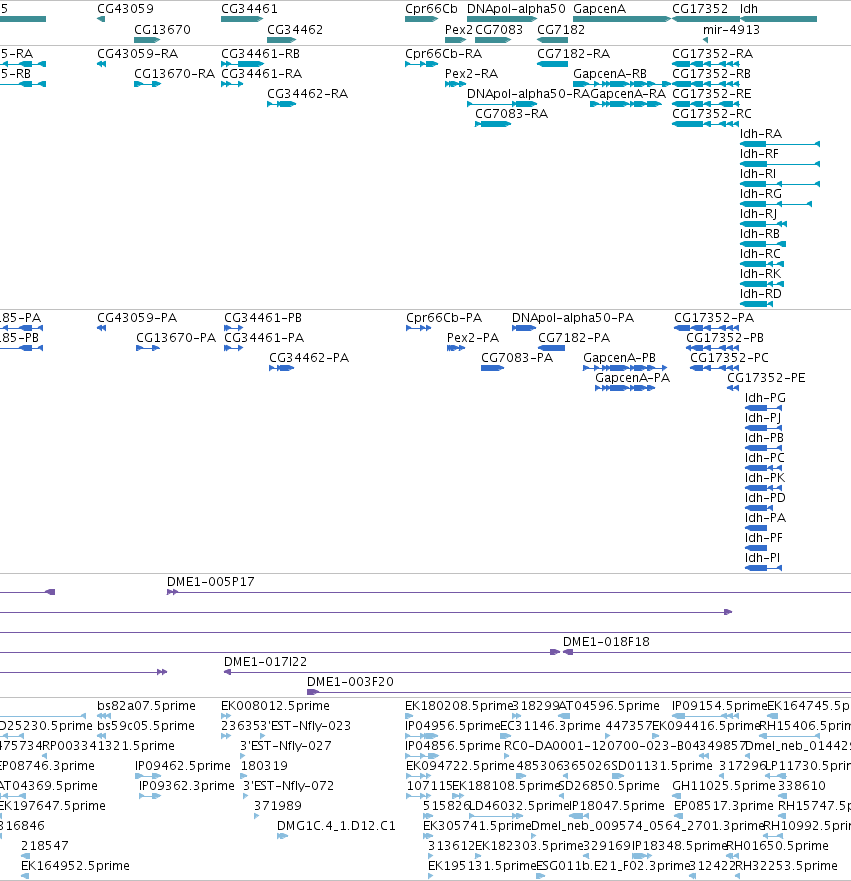This screenshot has width=851, height=881.
Task: Click transcript label GapcenA-RB
Action: [610, 74]
